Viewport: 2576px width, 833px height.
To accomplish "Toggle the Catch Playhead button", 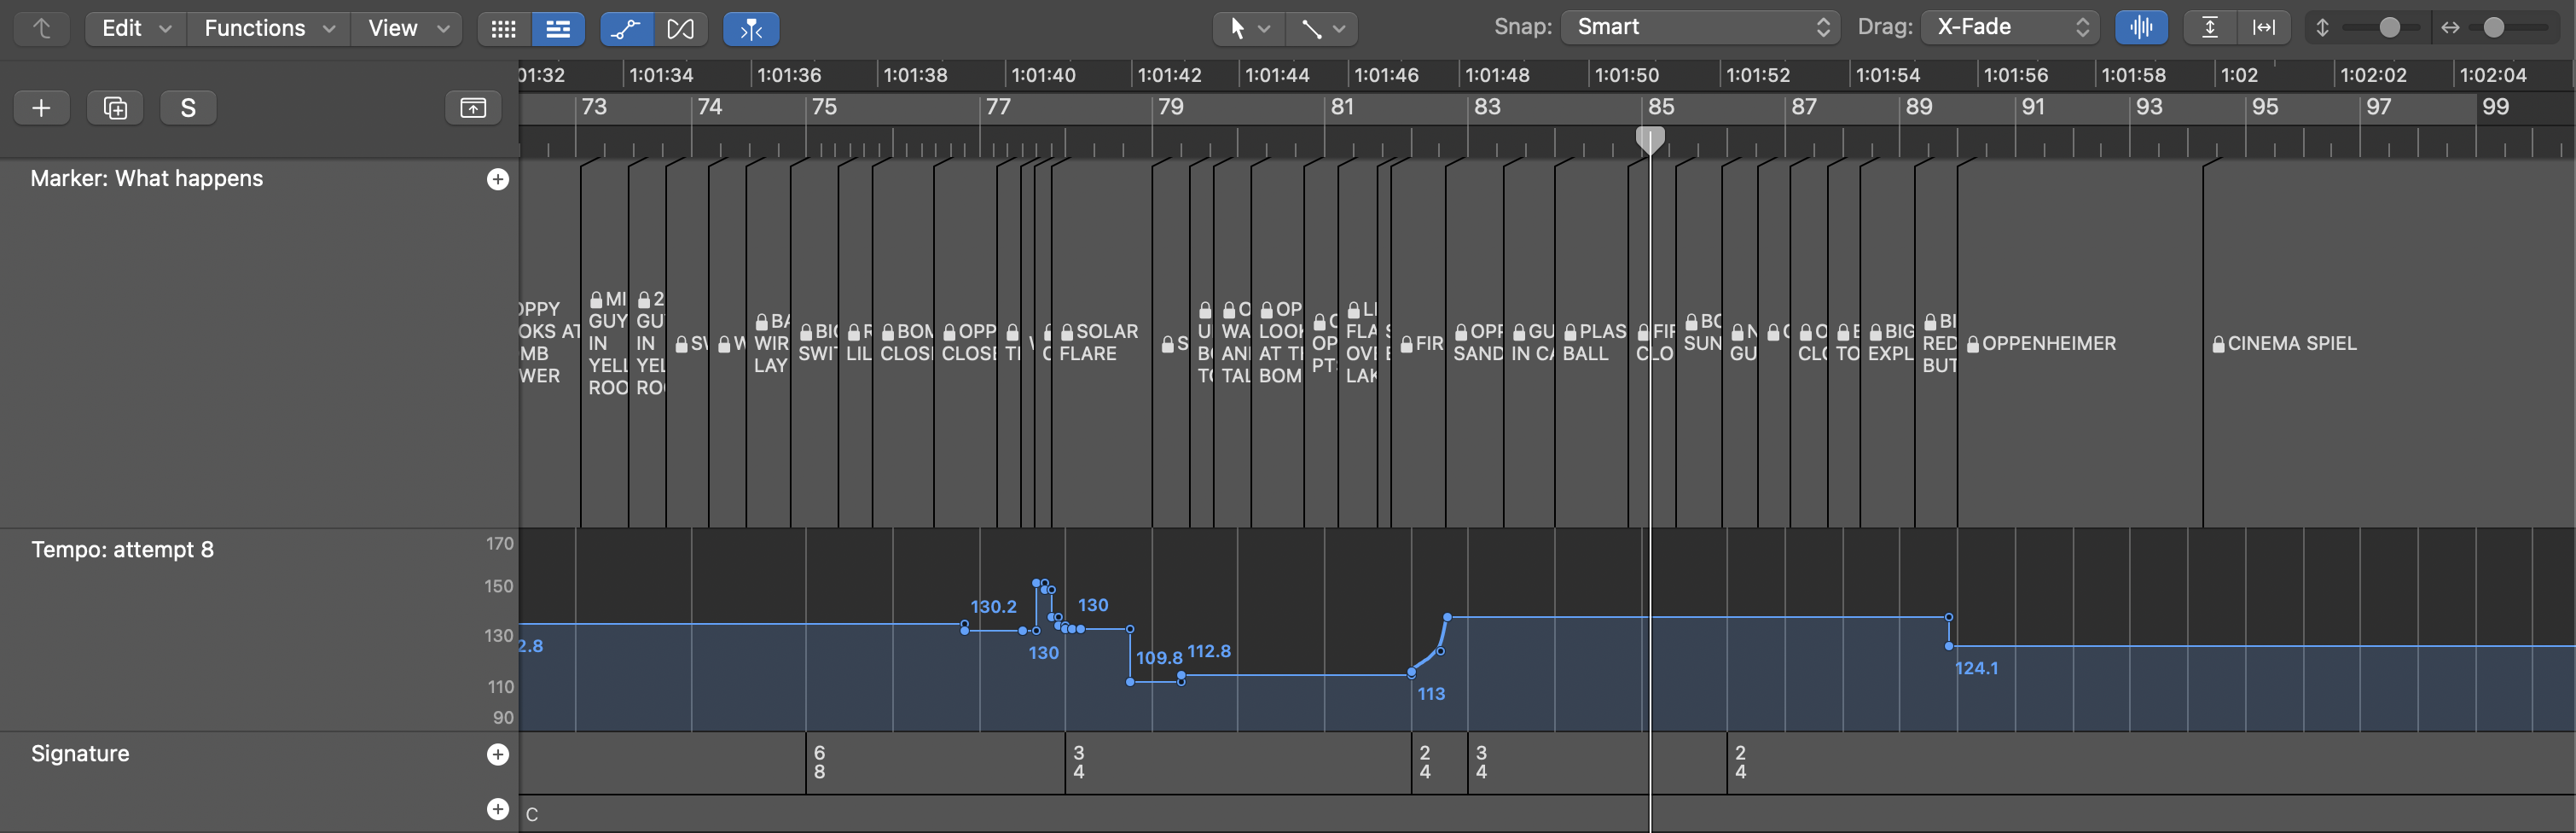I will point(751,29).
